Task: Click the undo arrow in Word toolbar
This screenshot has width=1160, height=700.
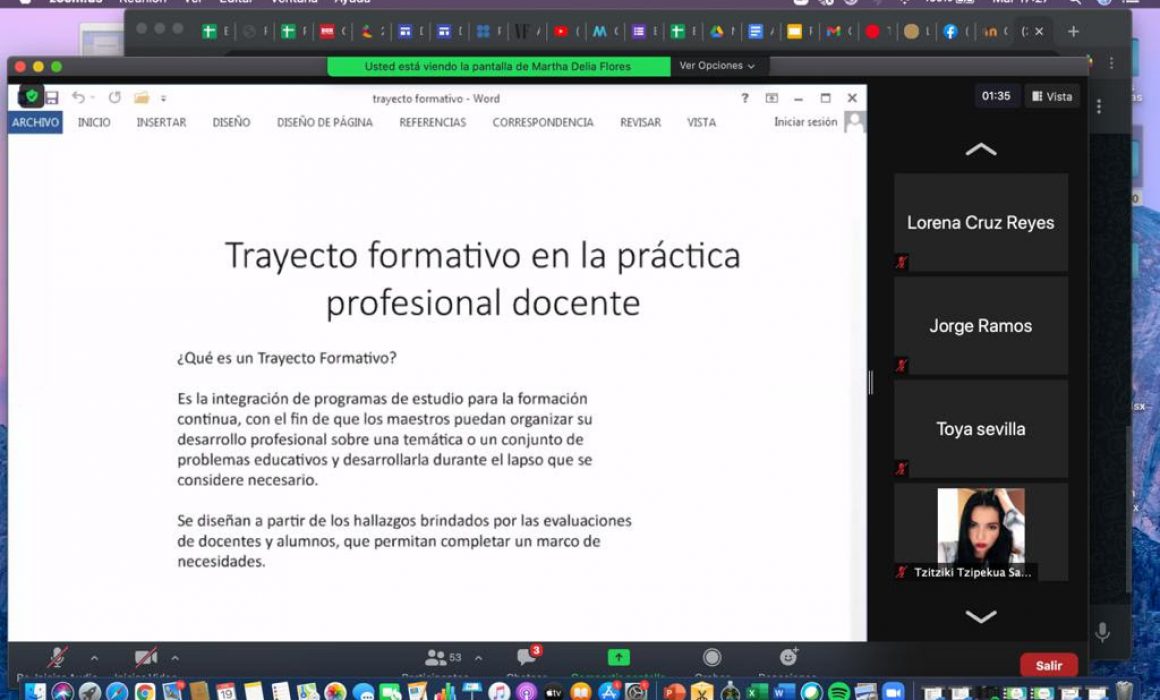Action: 78,97
